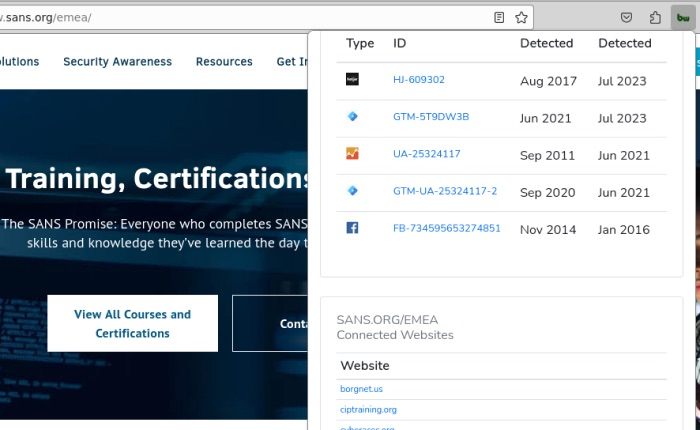
Task: Click the Website column header
Action: pos(365,366)
